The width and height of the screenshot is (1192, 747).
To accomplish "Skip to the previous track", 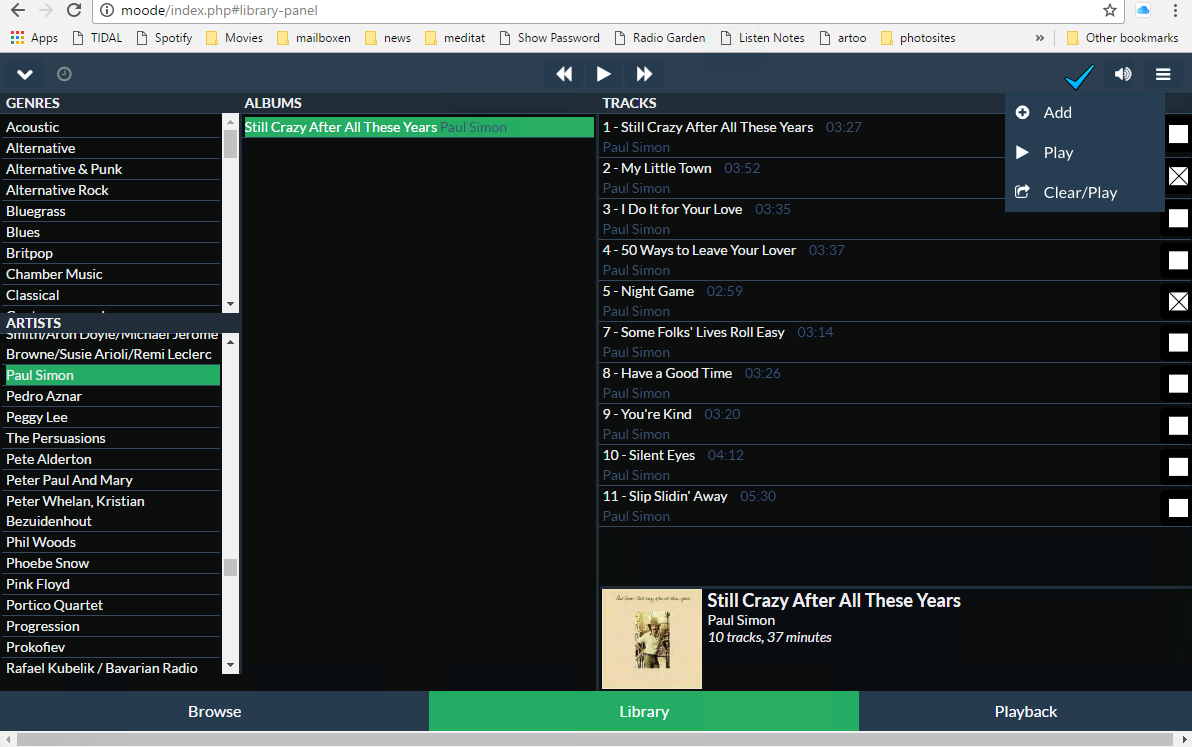I will (564, 74).
